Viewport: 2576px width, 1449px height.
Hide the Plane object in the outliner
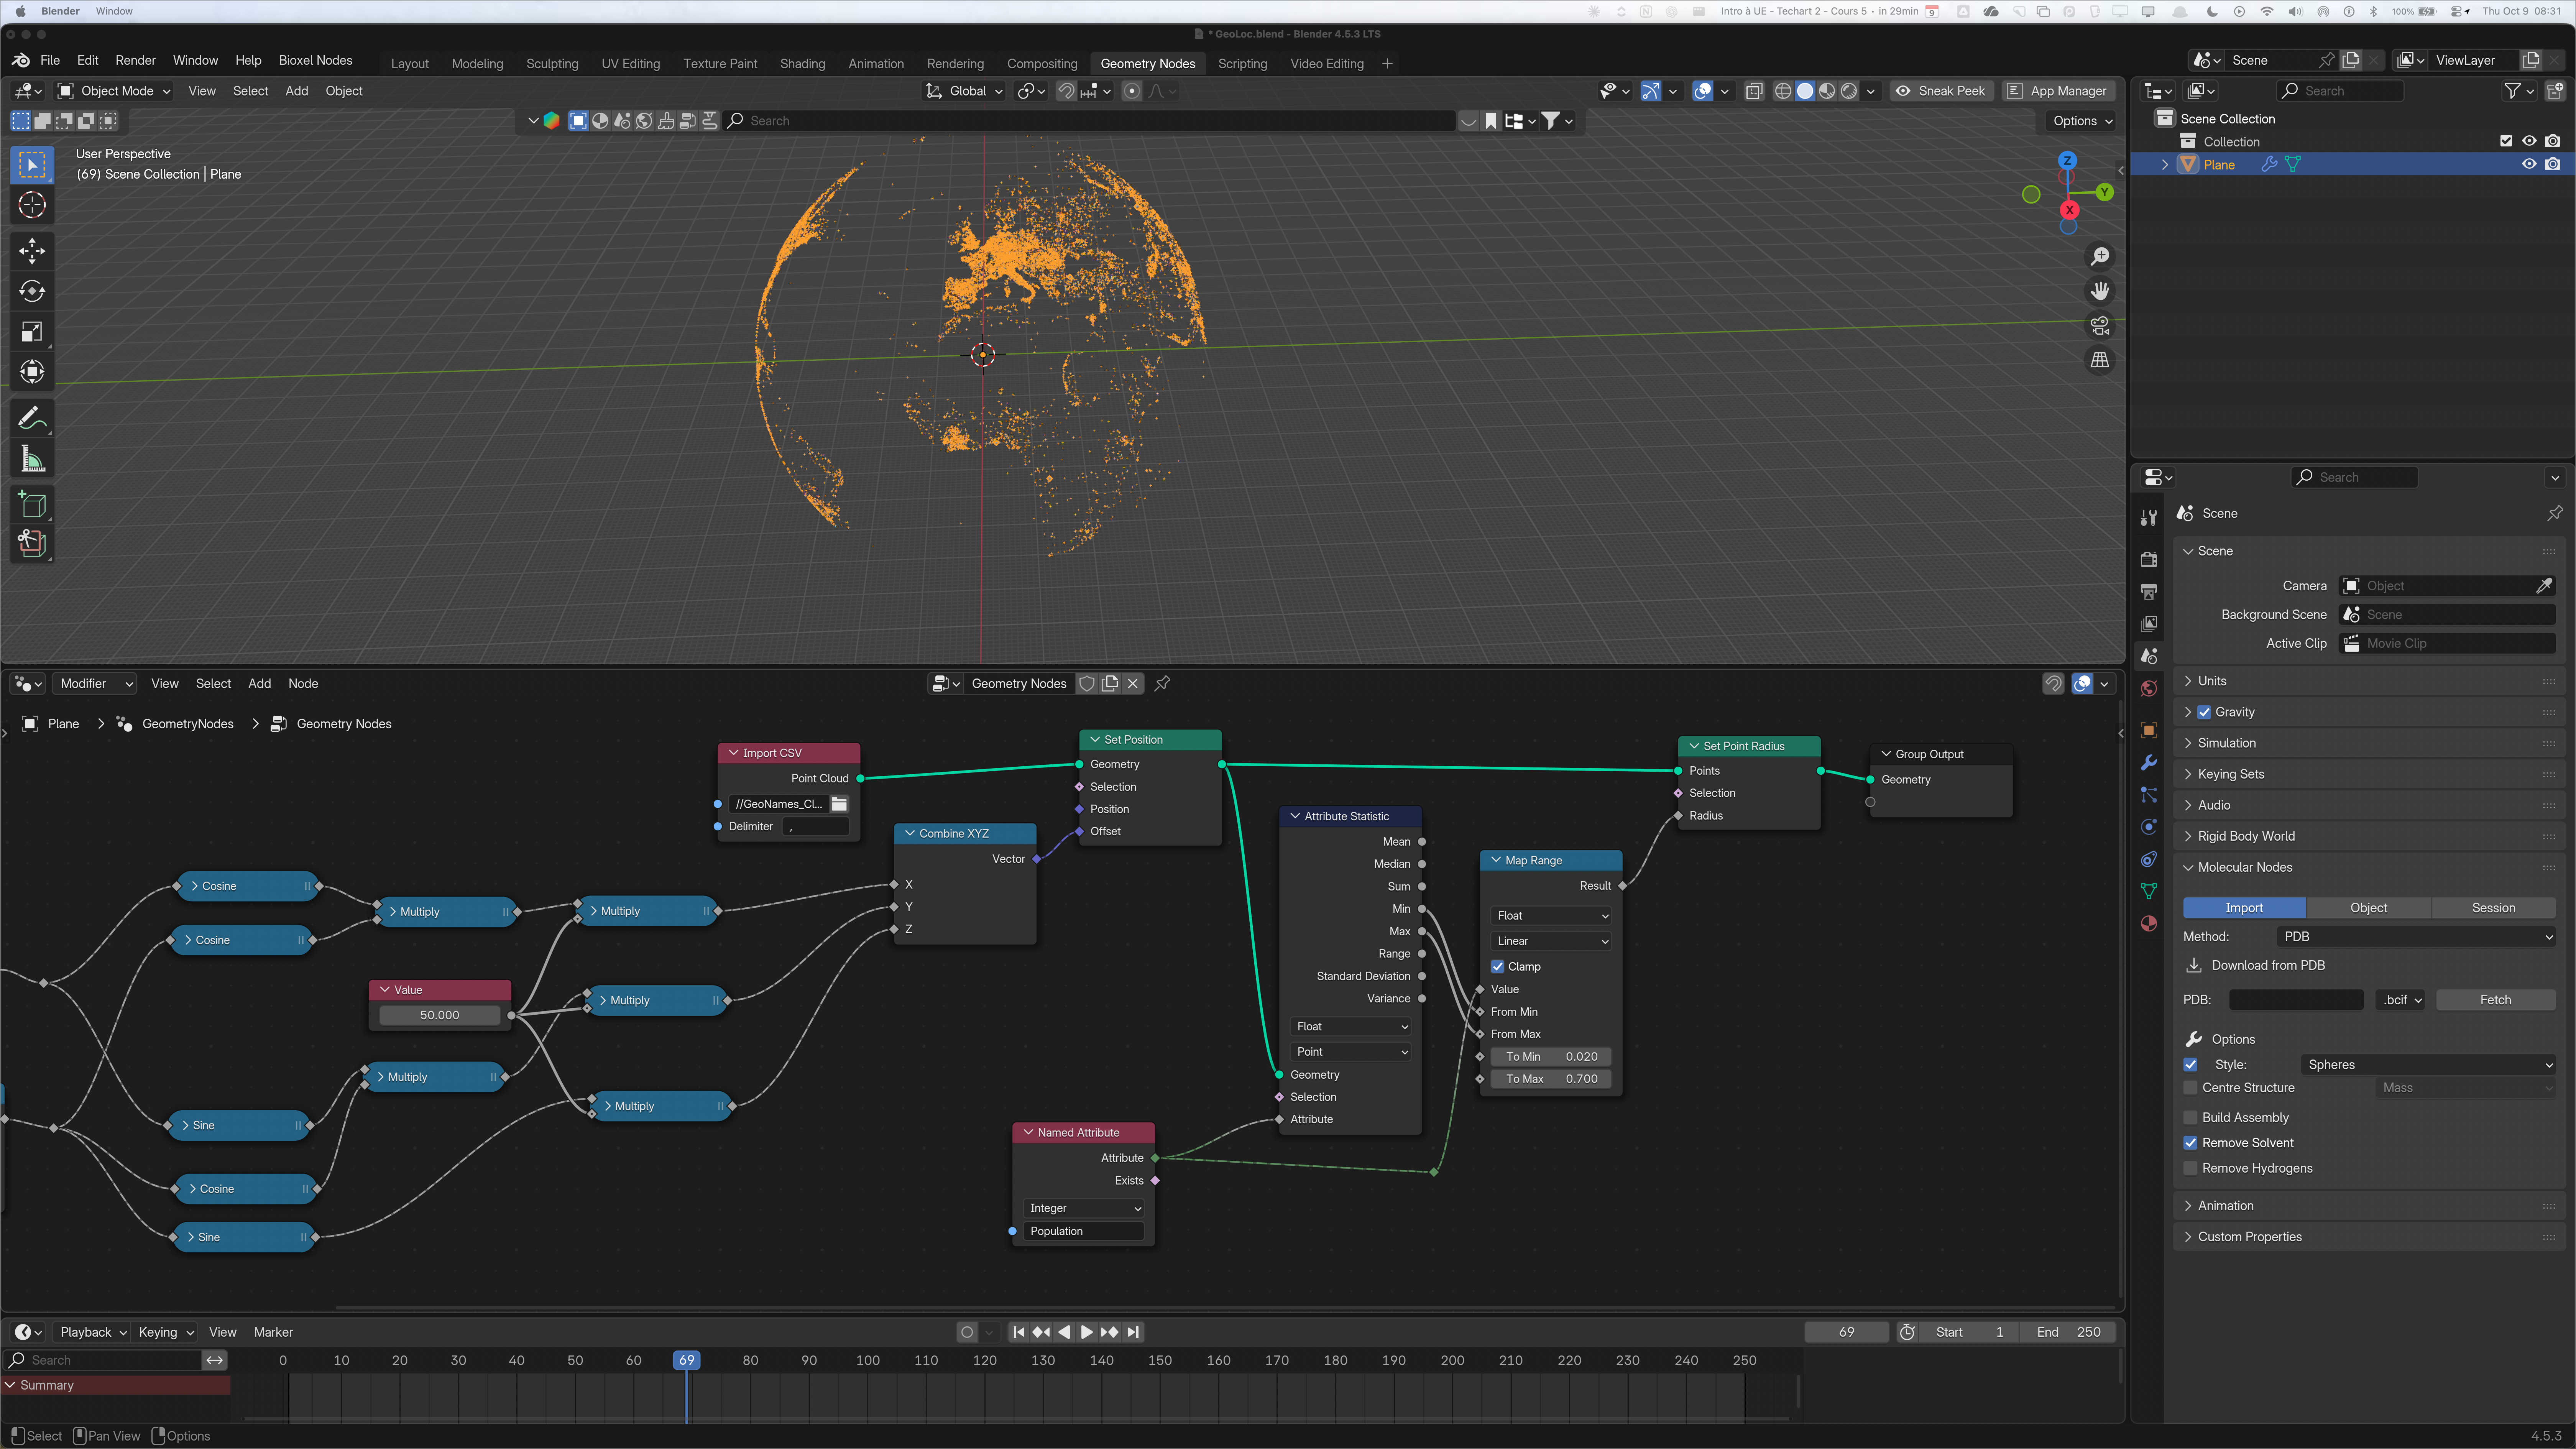[x=2529, y=164]
